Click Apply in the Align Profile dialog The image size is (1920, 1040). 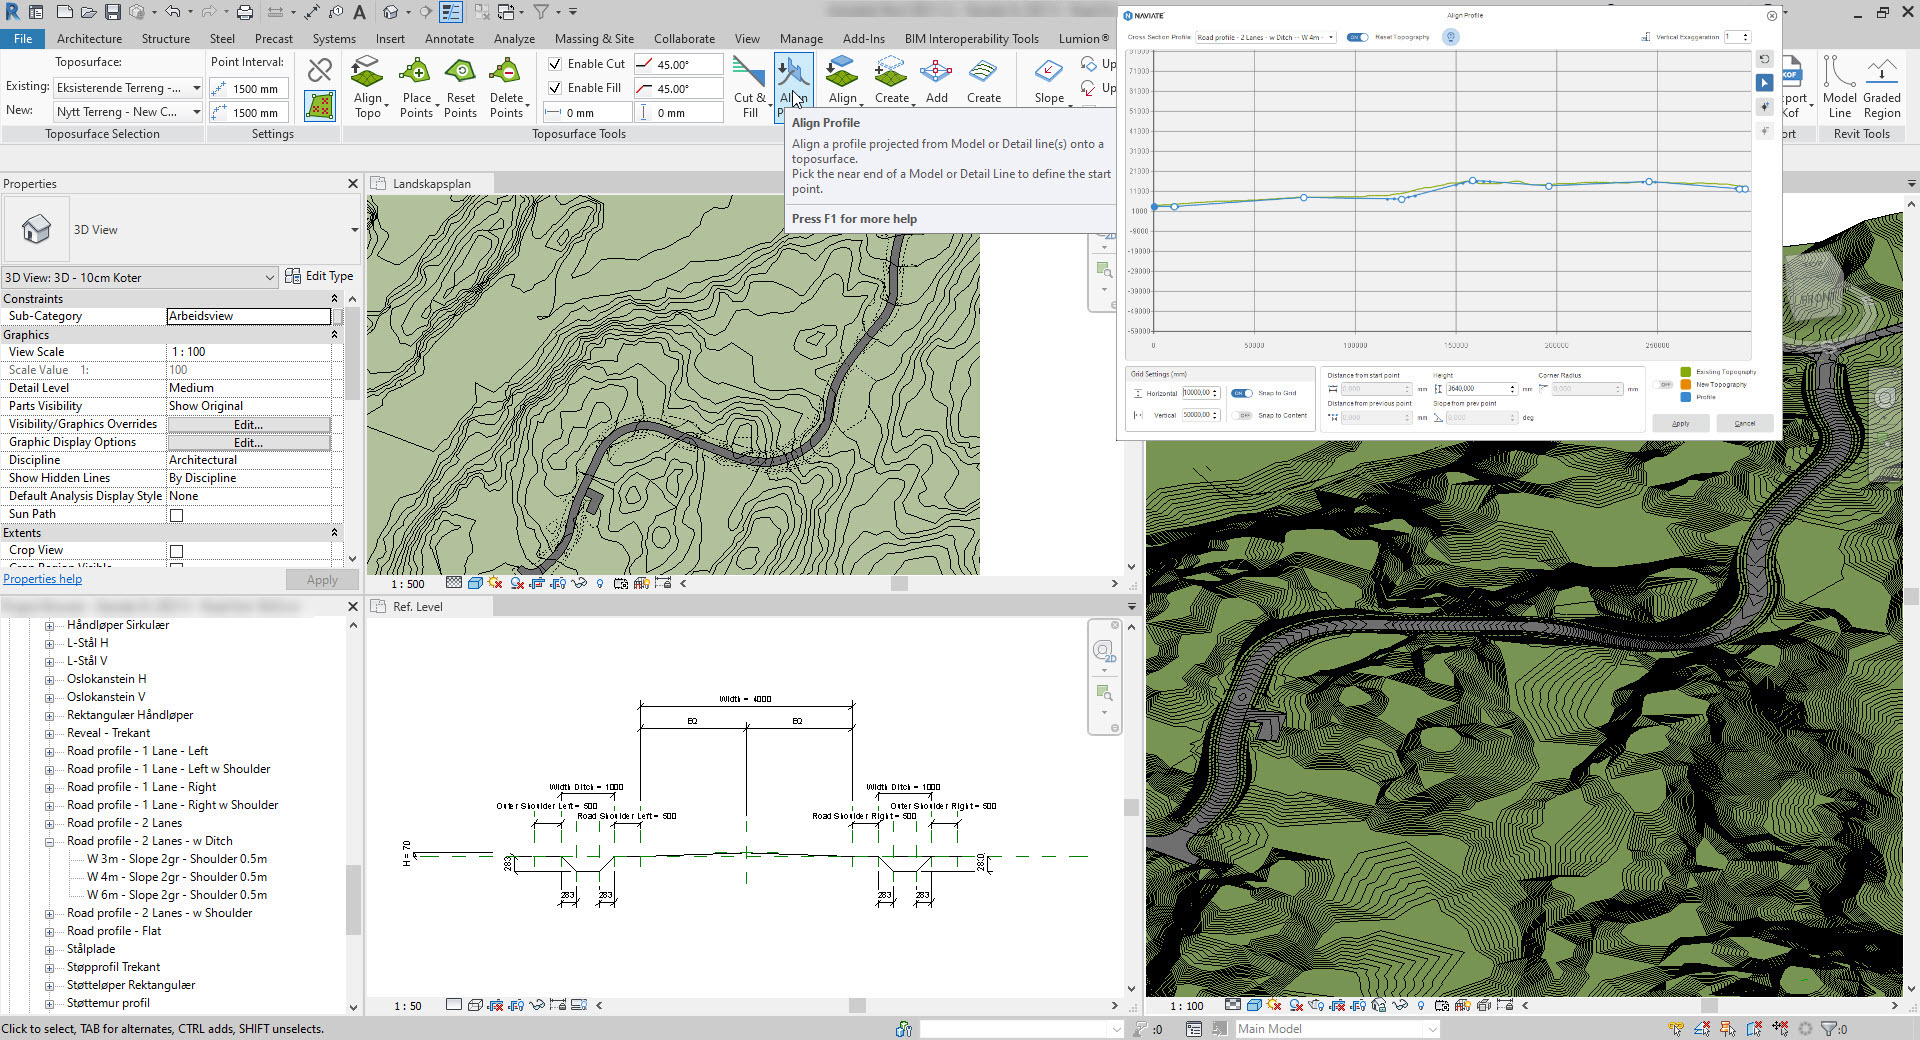pos(1681,423)
